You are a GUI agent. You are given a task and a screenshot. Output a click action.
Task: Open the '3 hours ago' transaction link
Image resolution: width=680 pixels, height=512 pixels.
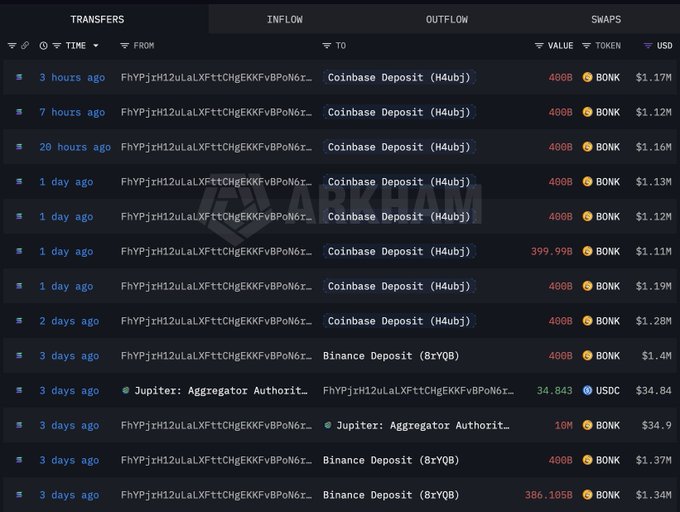[x=72, y=78]
